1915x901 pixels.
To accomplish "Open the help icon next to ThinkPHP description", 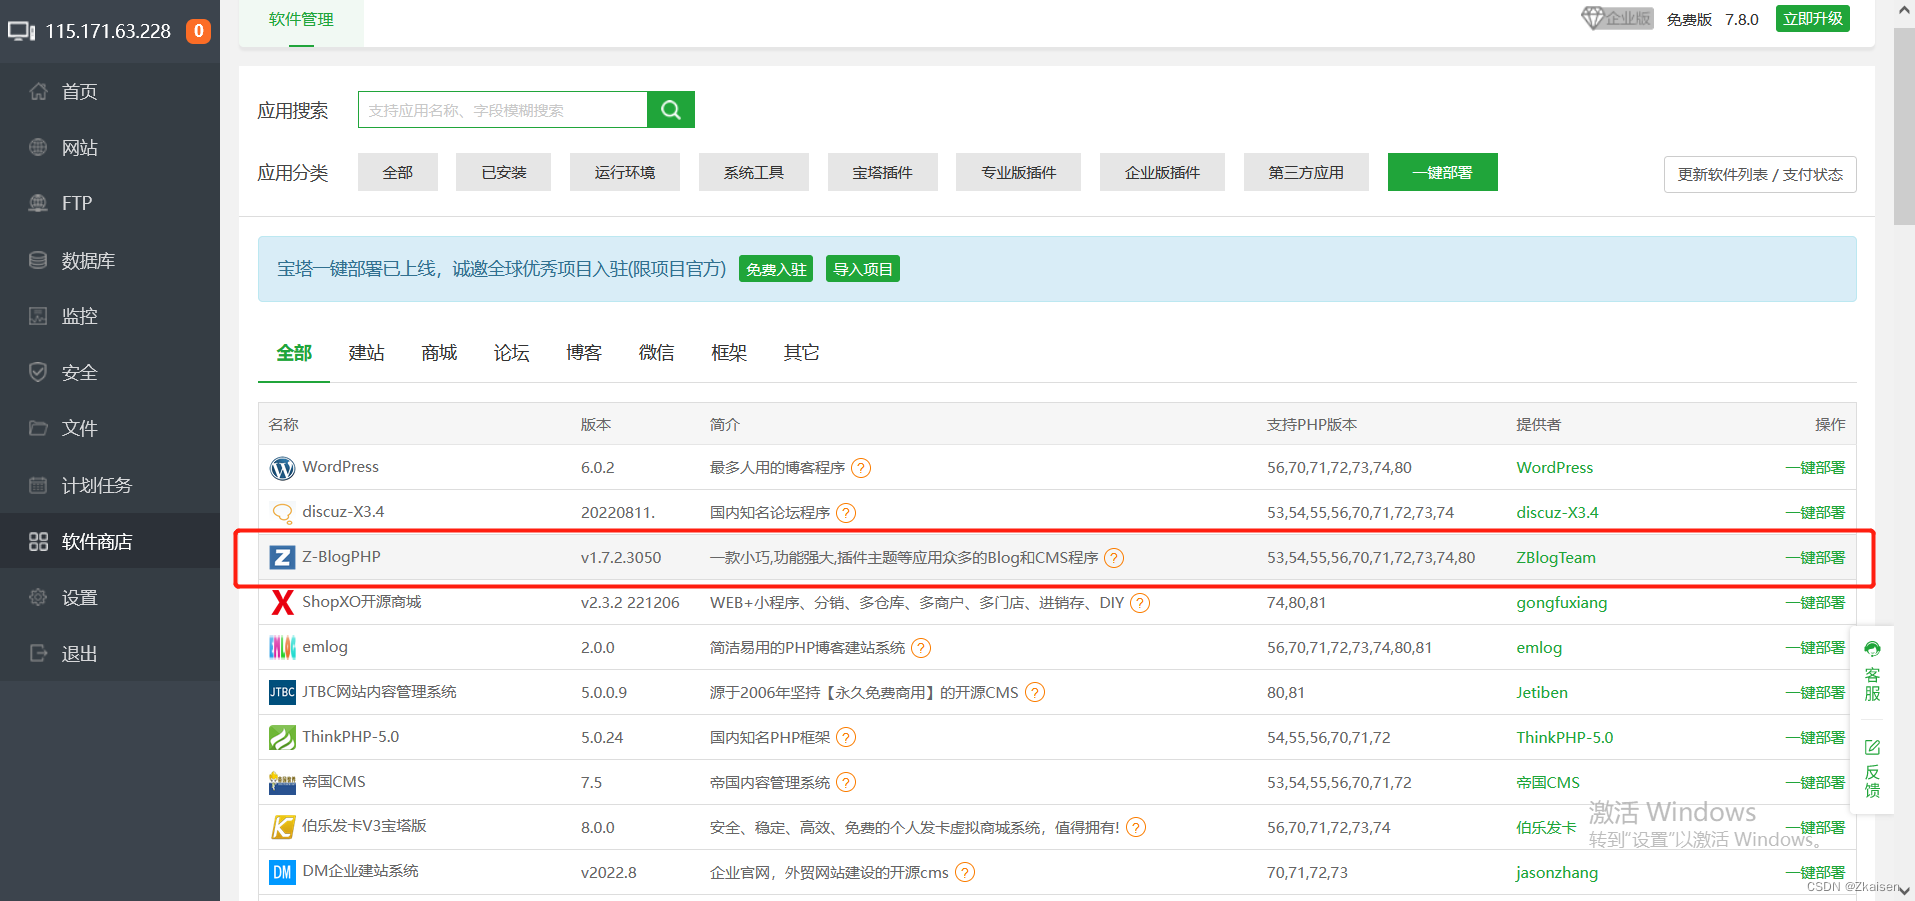I will pyautogui.click(x=846, y=737).
